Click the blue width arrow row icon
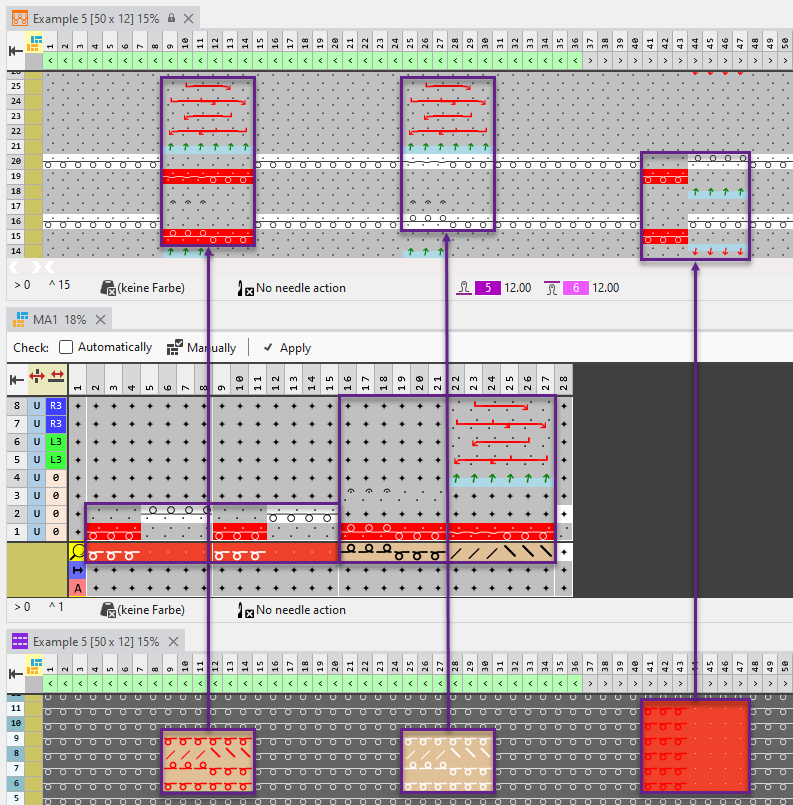This screenshot has height=805, width=793. 76,569
